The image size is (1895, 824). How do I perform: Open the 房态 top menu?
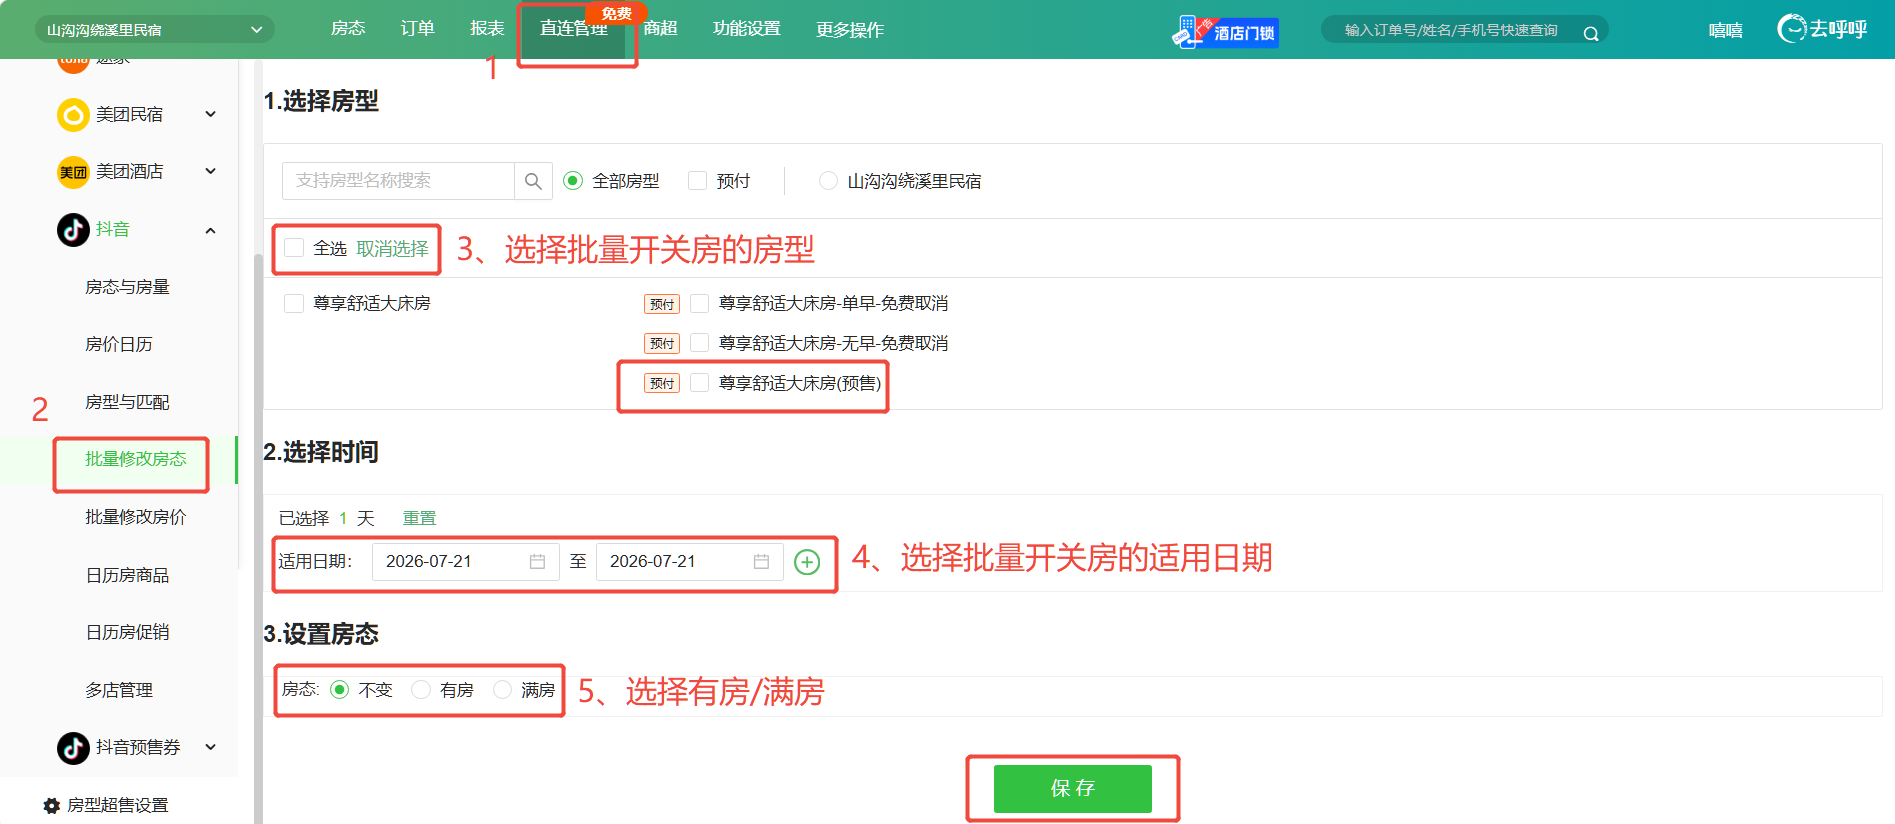click(348, 29)
